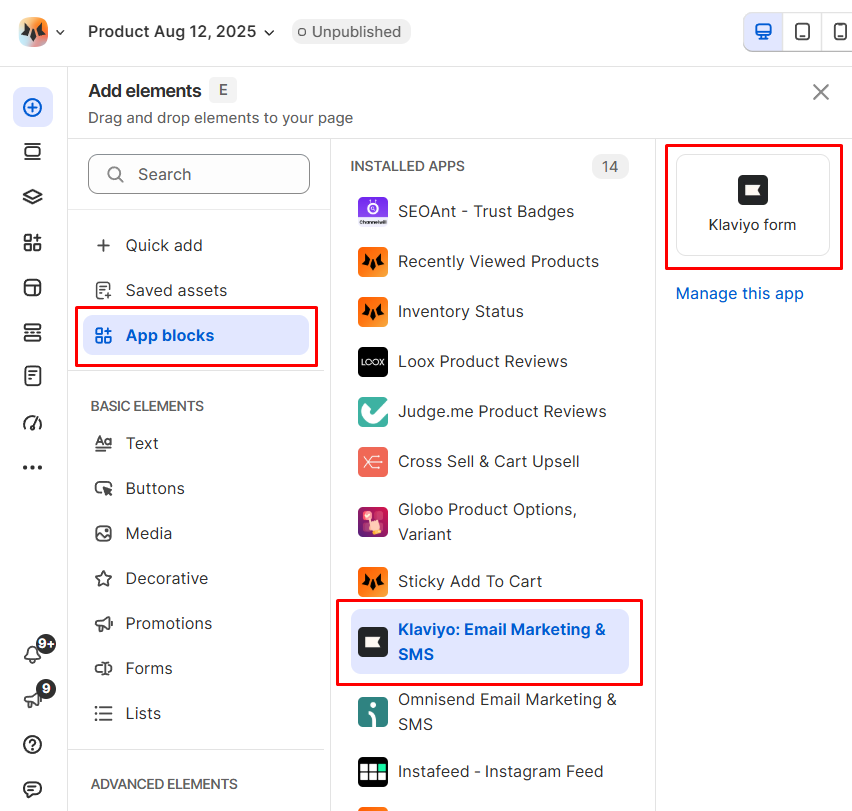Switch to tablet preview device

point(802,32)
